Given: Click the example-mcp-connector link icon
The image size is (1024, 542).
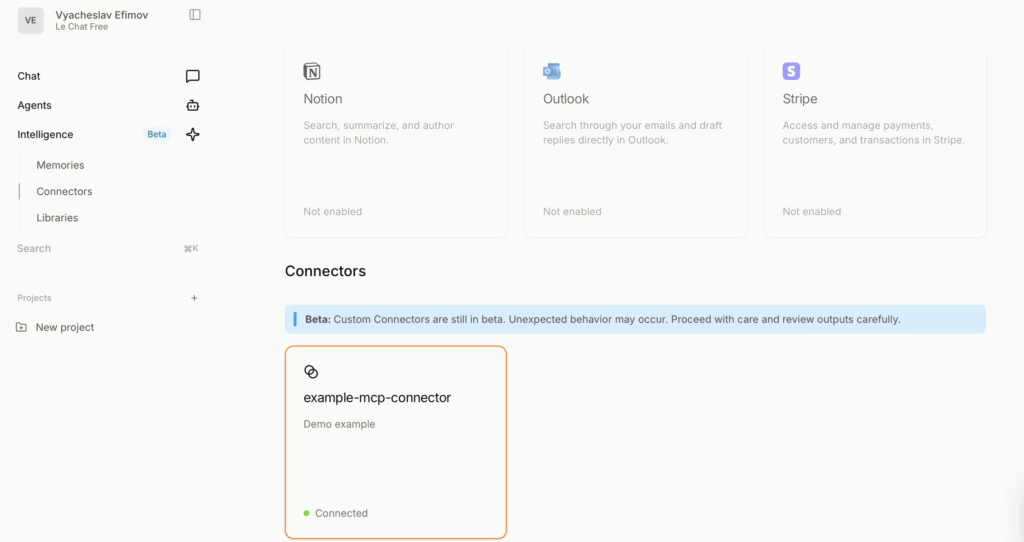Looking at the screenshot, I should point(311,371).
